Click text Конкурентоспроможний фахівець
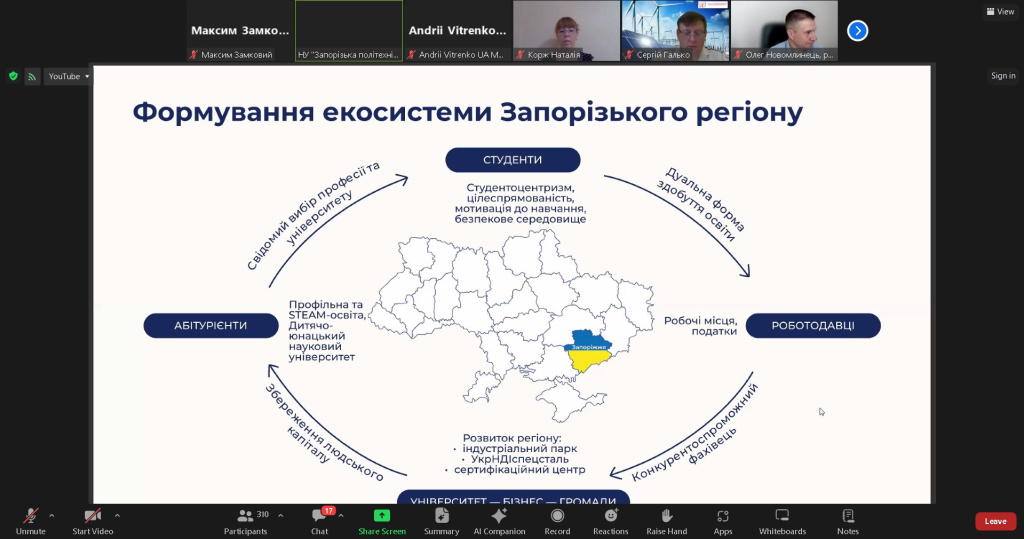1024x539 pixels. click(x=695, y=433)
